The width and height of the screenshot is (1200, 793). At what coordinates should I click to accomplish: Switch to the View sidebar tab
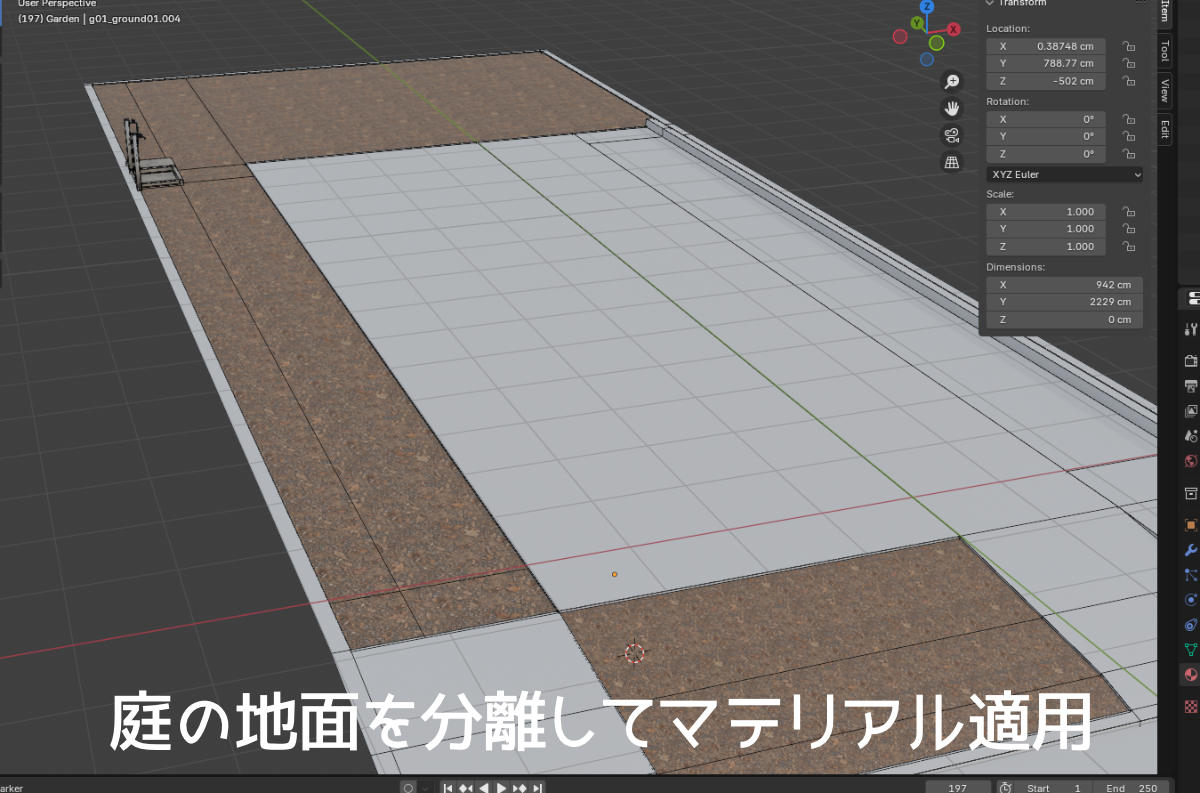pos(1164,91)
